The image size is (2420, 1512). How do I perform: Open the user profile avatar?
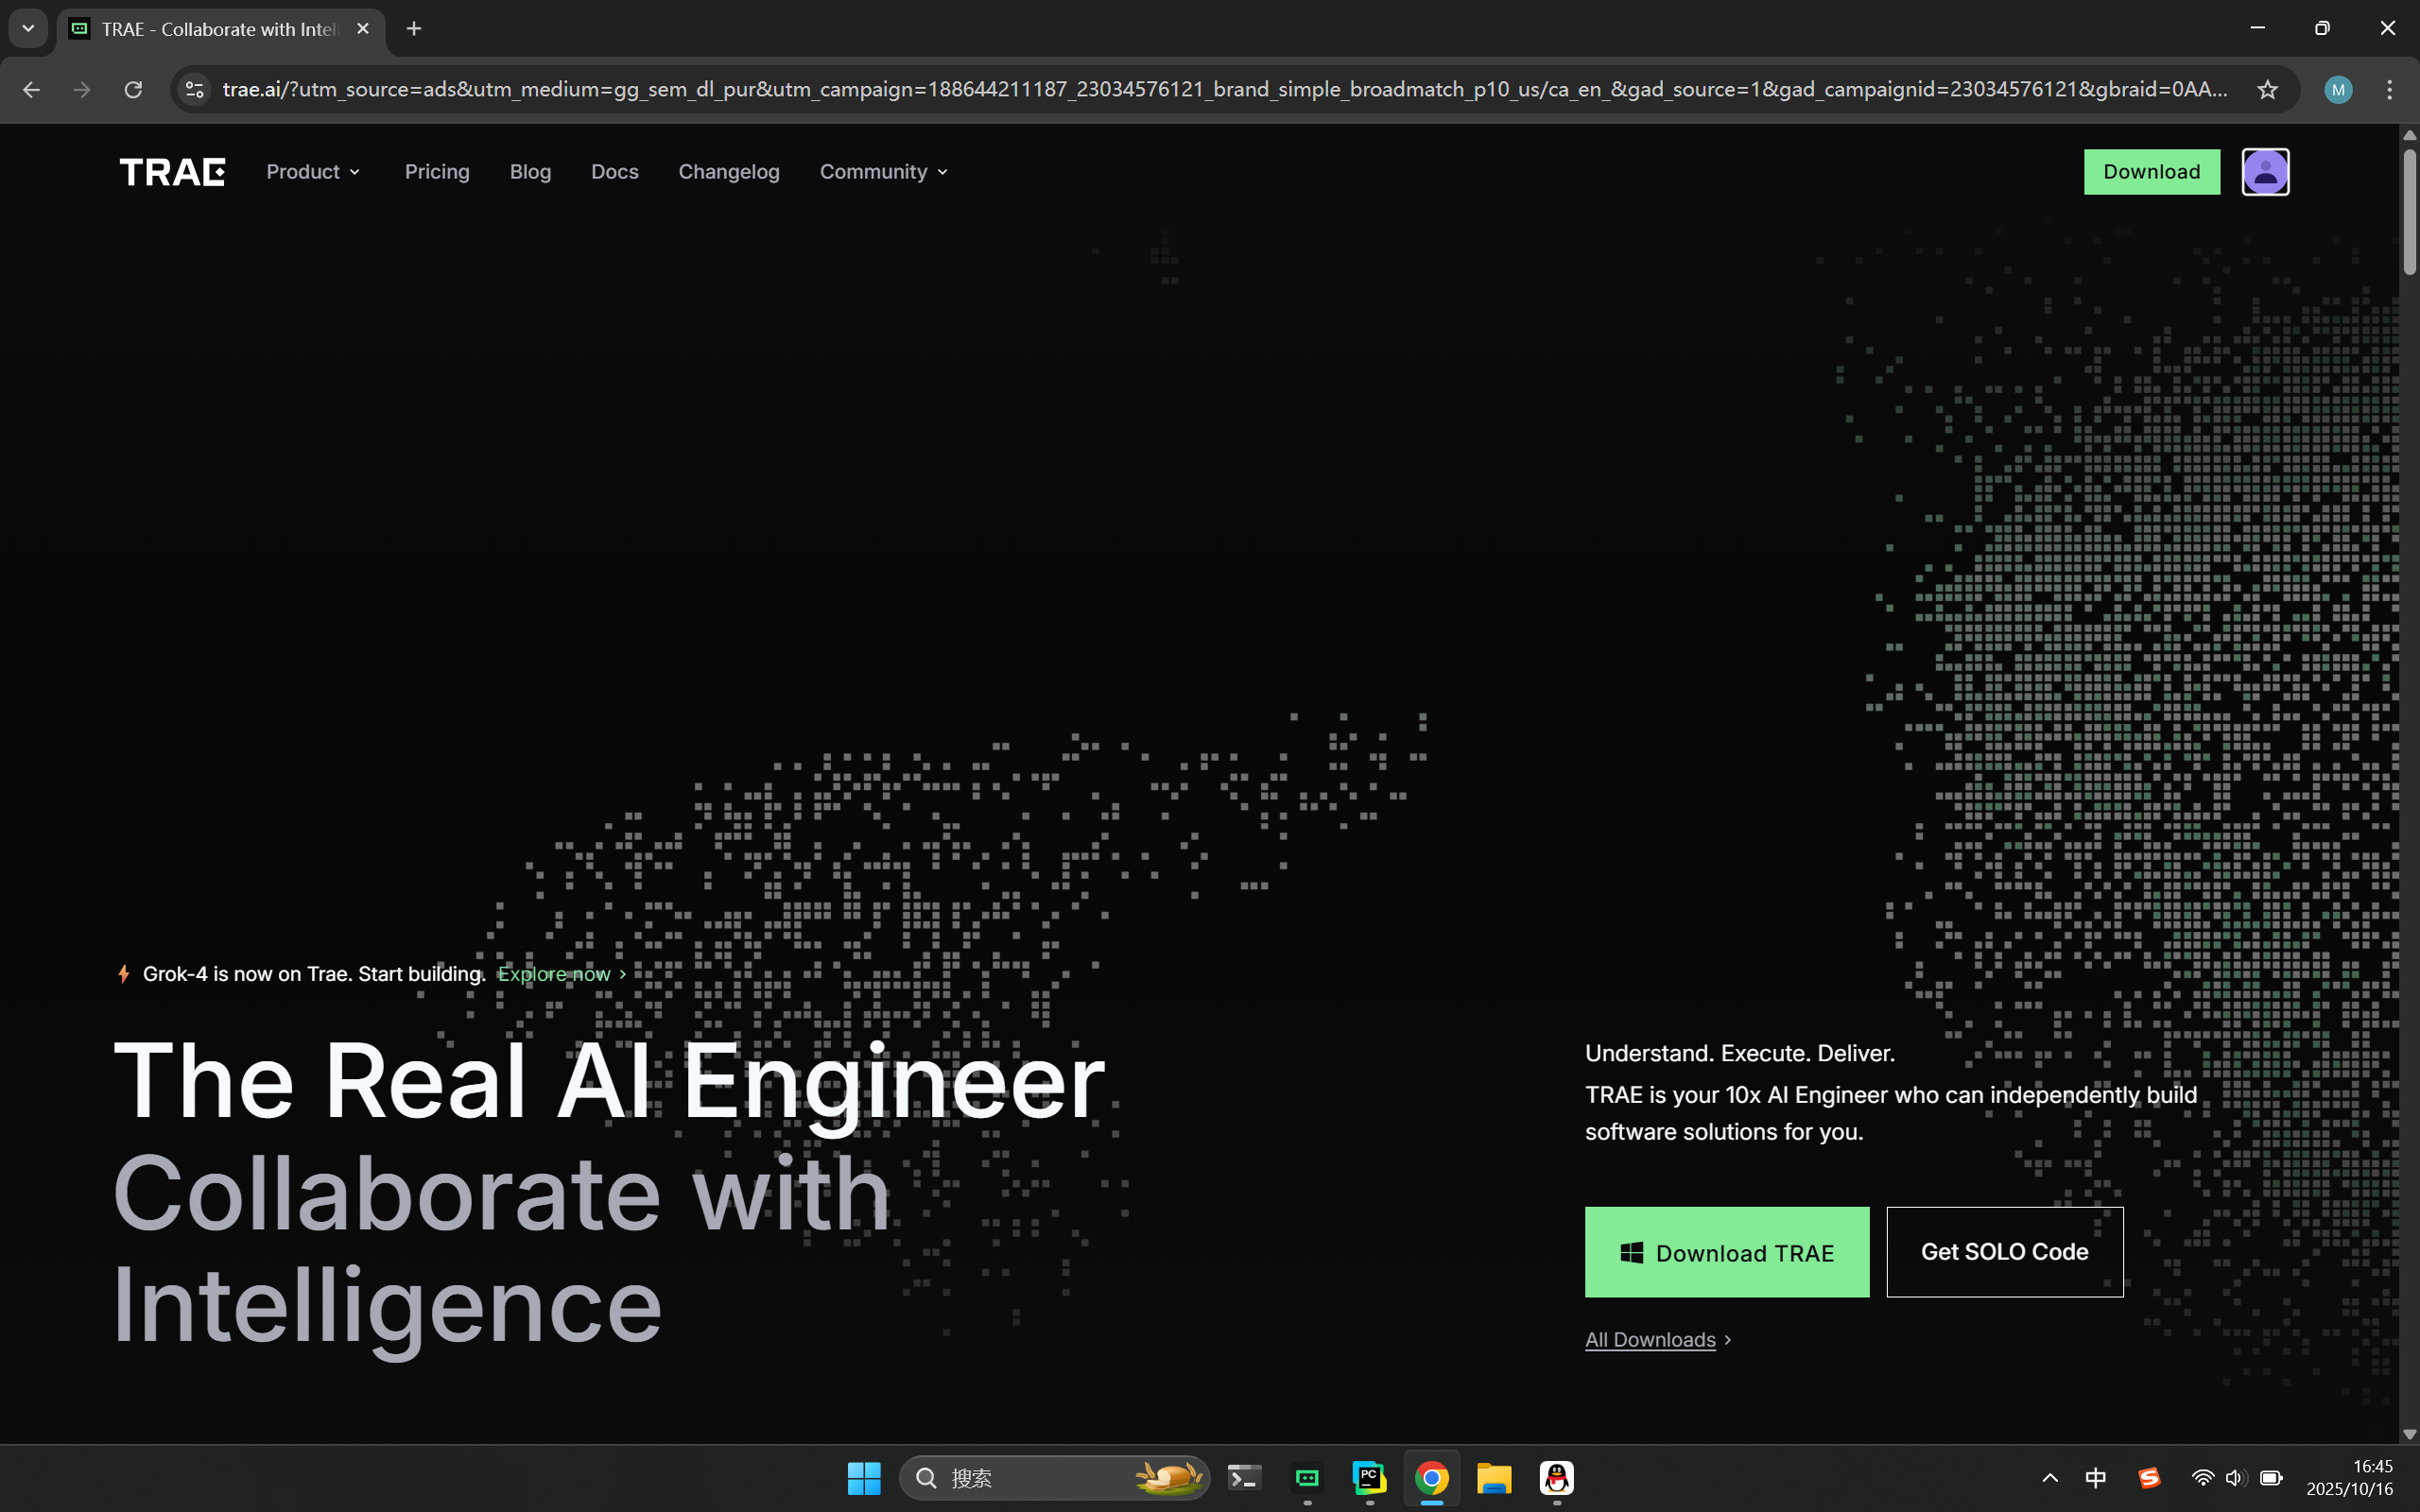pos(2265,172)
